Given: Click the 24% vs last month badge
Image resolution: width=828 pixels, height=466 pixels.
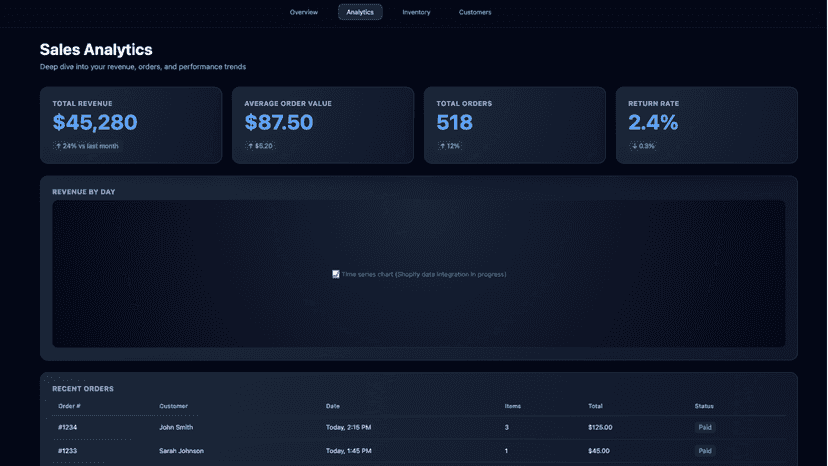Looking at the screenshot, I should click(x=88, y=146).
